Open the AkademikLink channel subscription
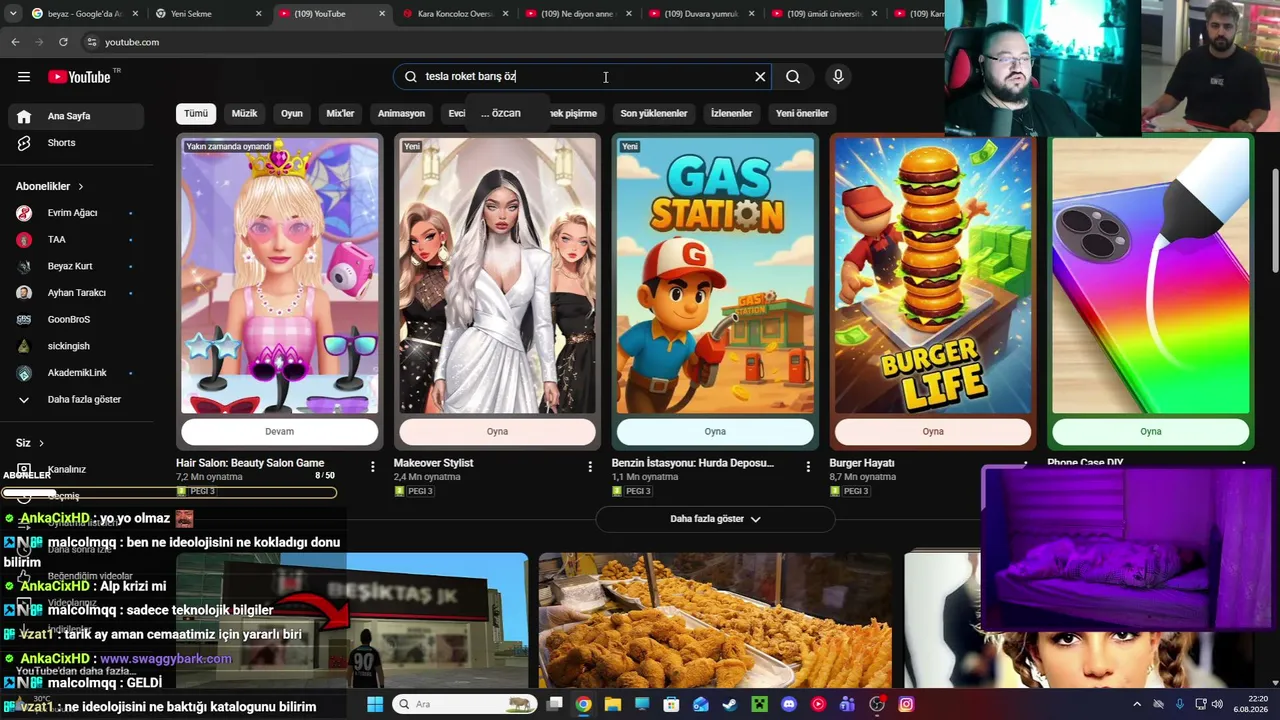1280x720 pixels. click(76, 373)
